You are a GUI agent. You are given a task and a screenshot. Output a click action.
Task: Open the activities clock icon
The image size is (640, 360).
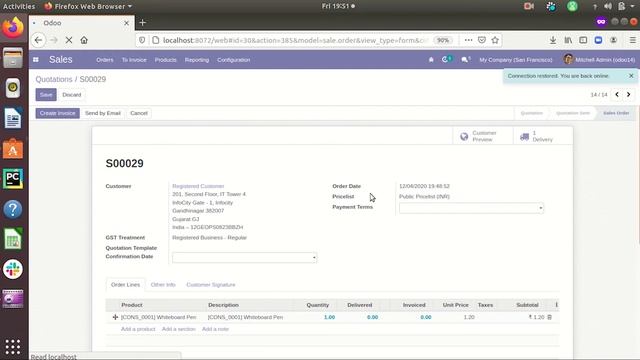click(447, 60)
